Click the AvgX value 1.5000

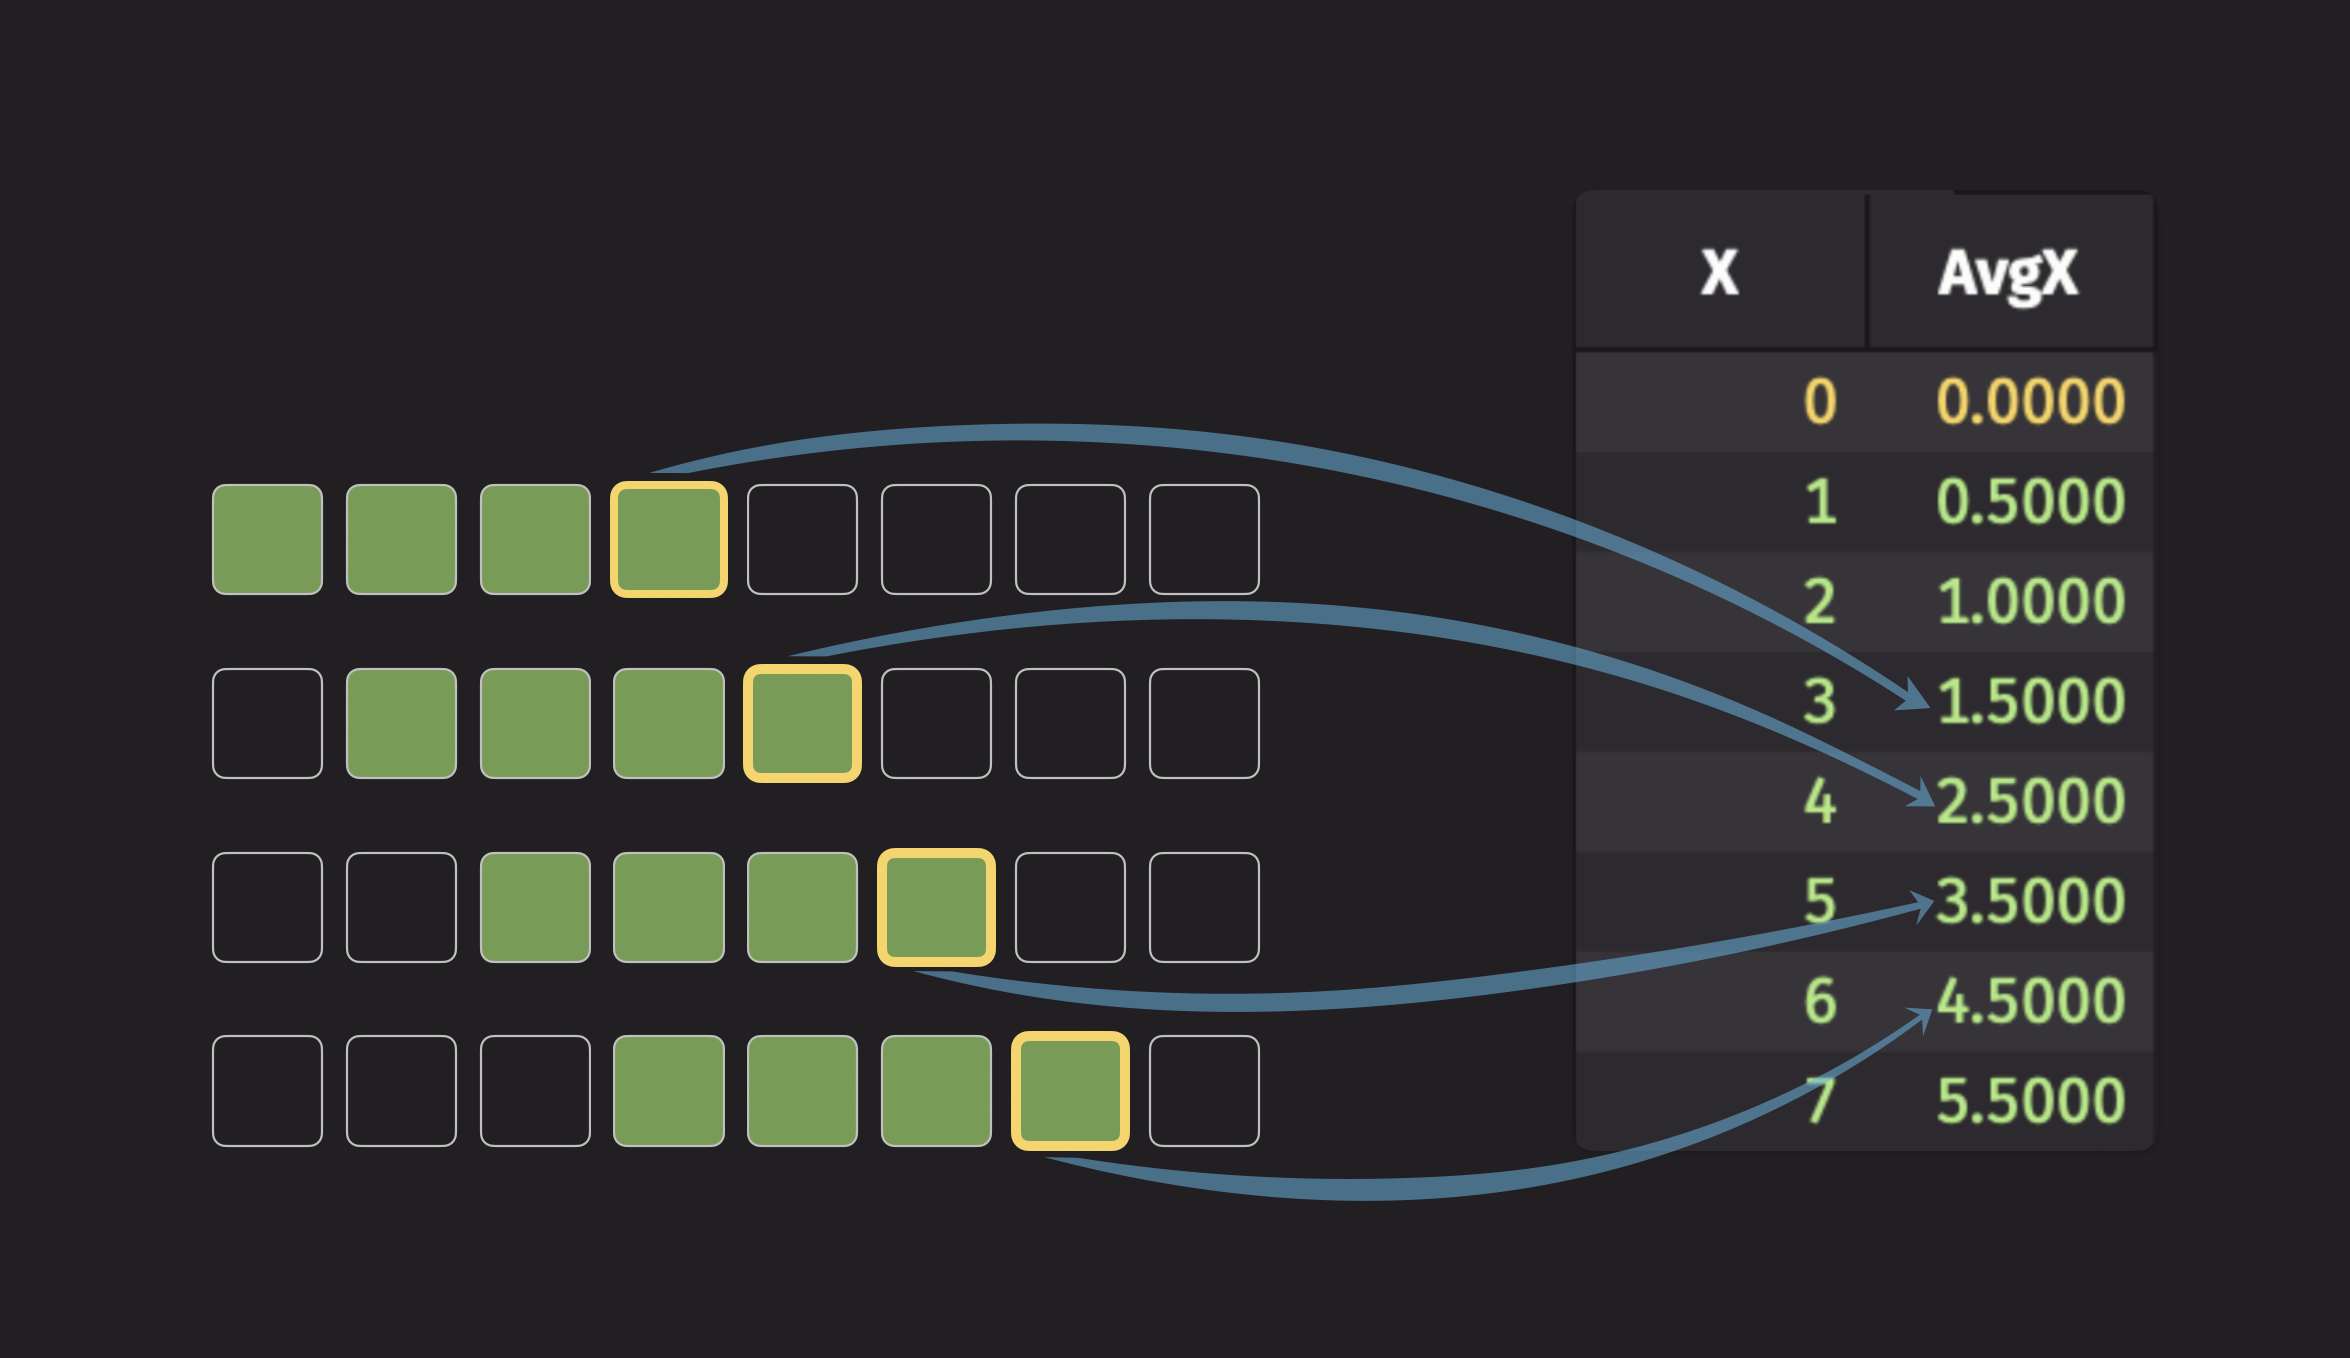(2030, 702)
